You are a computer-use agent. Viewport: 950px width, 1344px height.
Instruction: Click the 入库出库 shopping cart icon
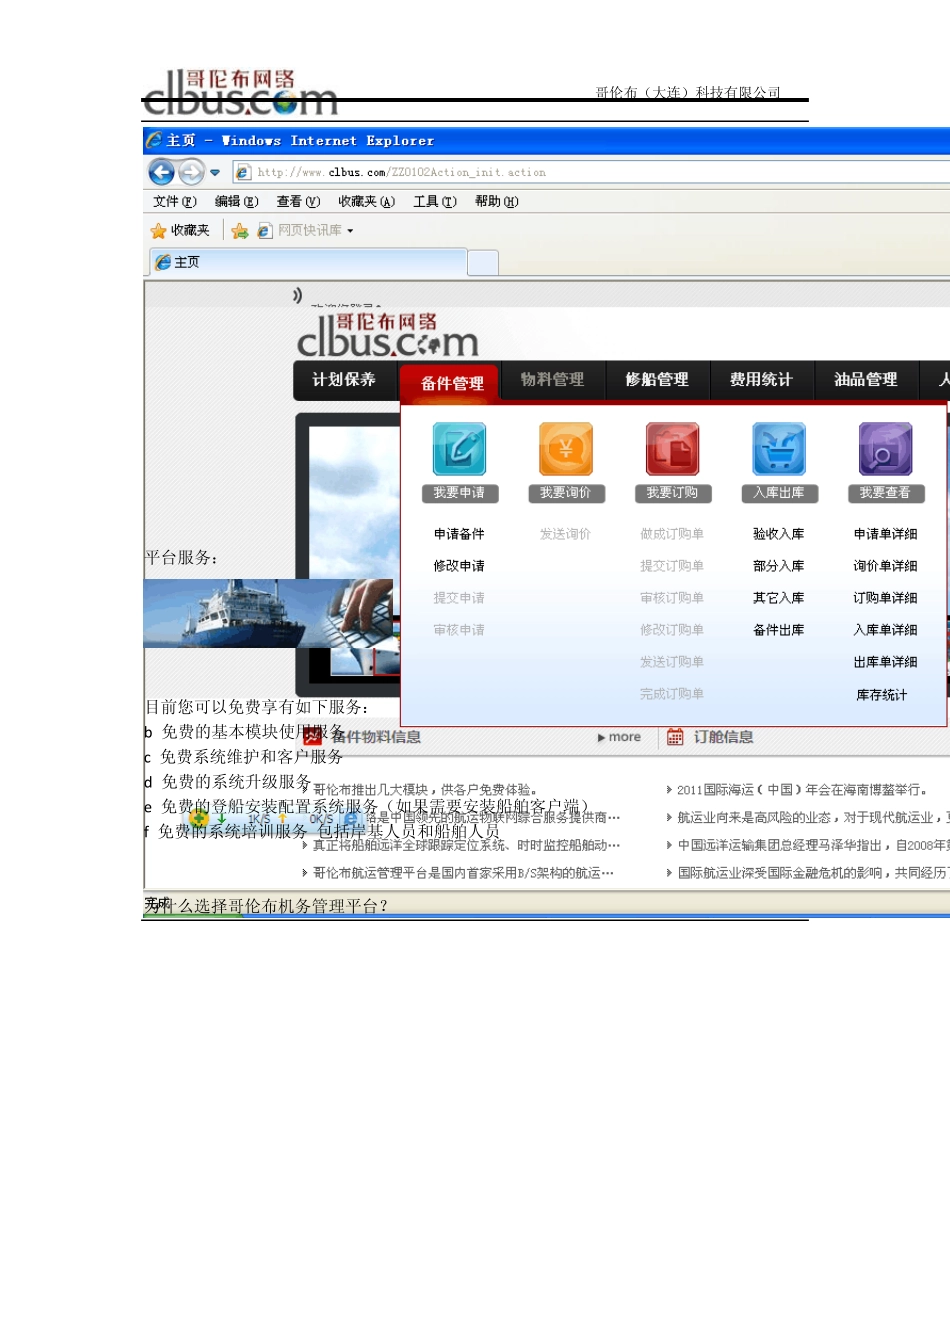pos(779,449)
